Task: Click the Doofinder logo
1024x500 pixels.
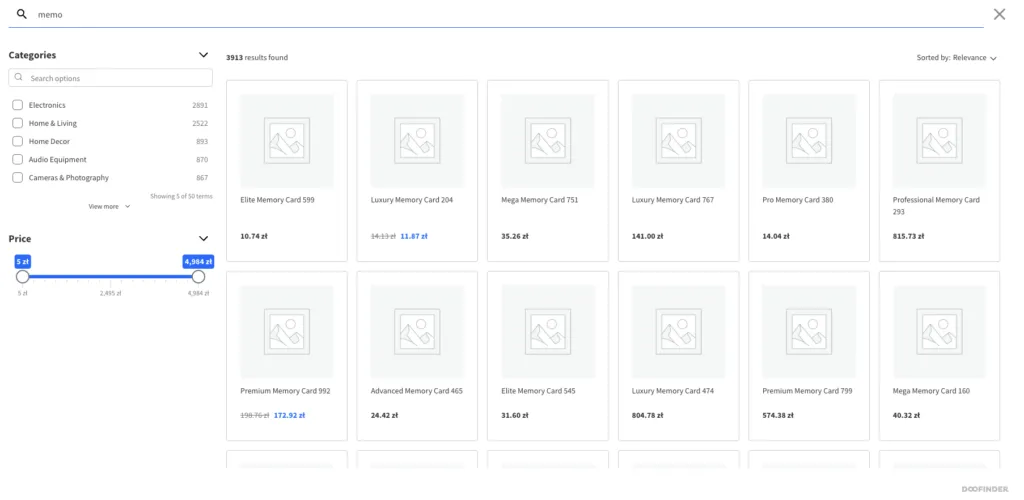Action: (x=984, y=489)
